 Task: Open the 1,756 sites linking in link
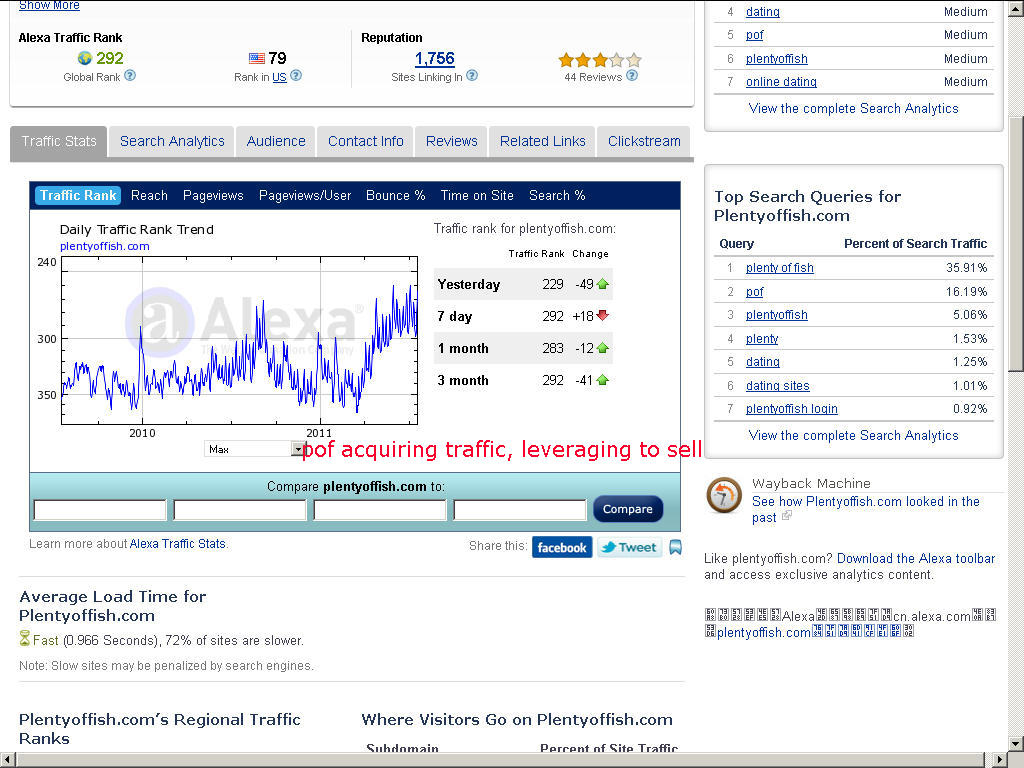point(434,59)
